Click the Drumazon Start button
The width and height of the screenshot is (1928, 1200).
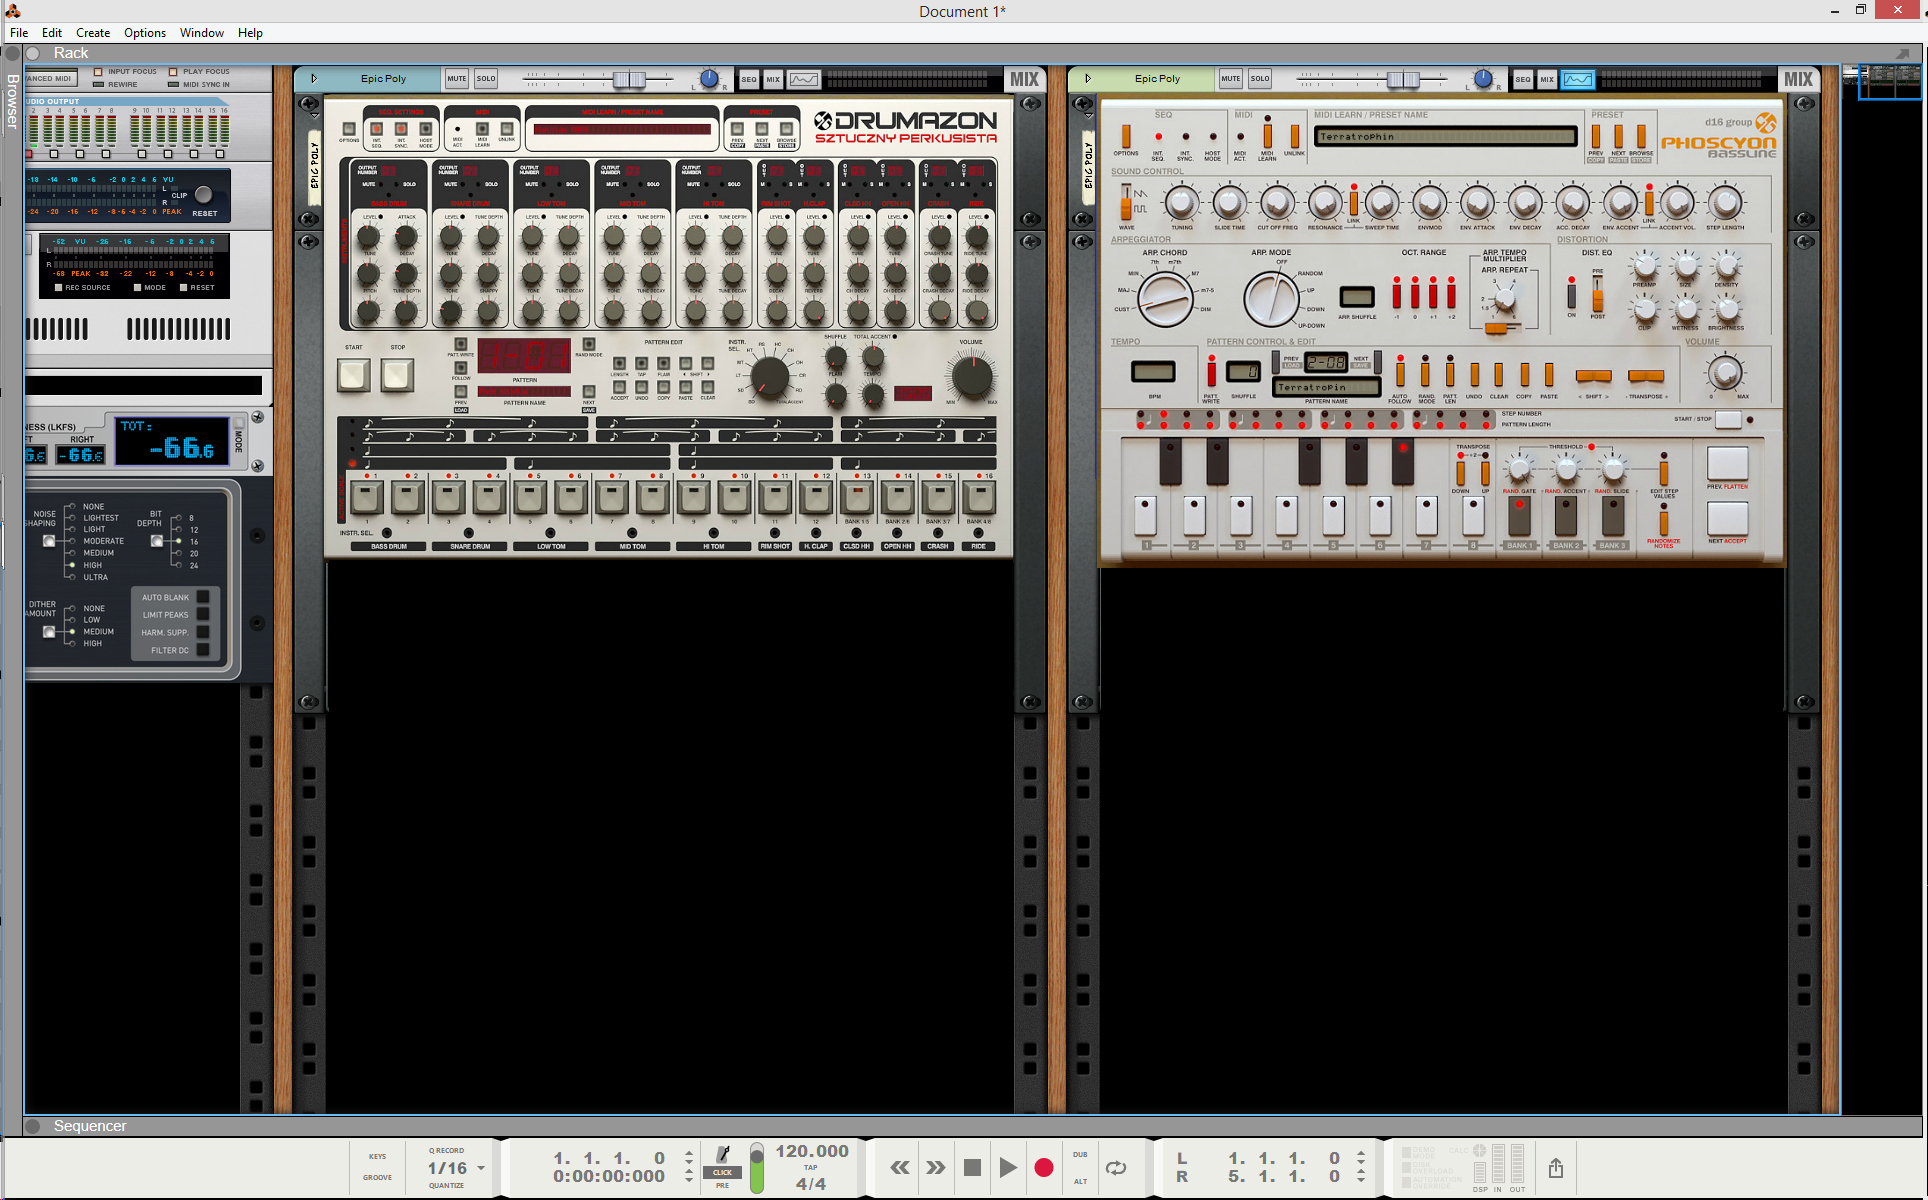tap(354, 375)
